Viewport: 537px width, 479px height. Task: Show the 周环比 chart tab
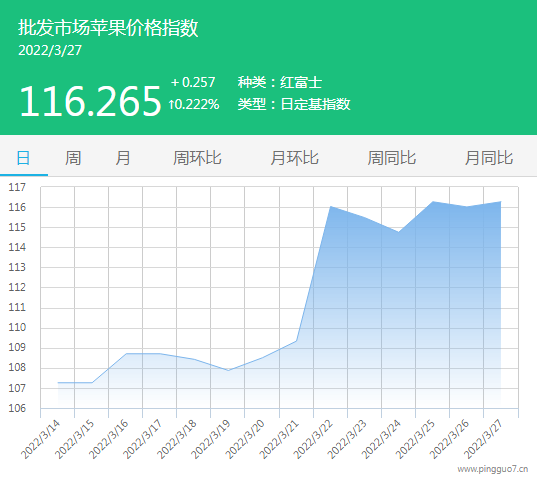[x=197, y=158]
